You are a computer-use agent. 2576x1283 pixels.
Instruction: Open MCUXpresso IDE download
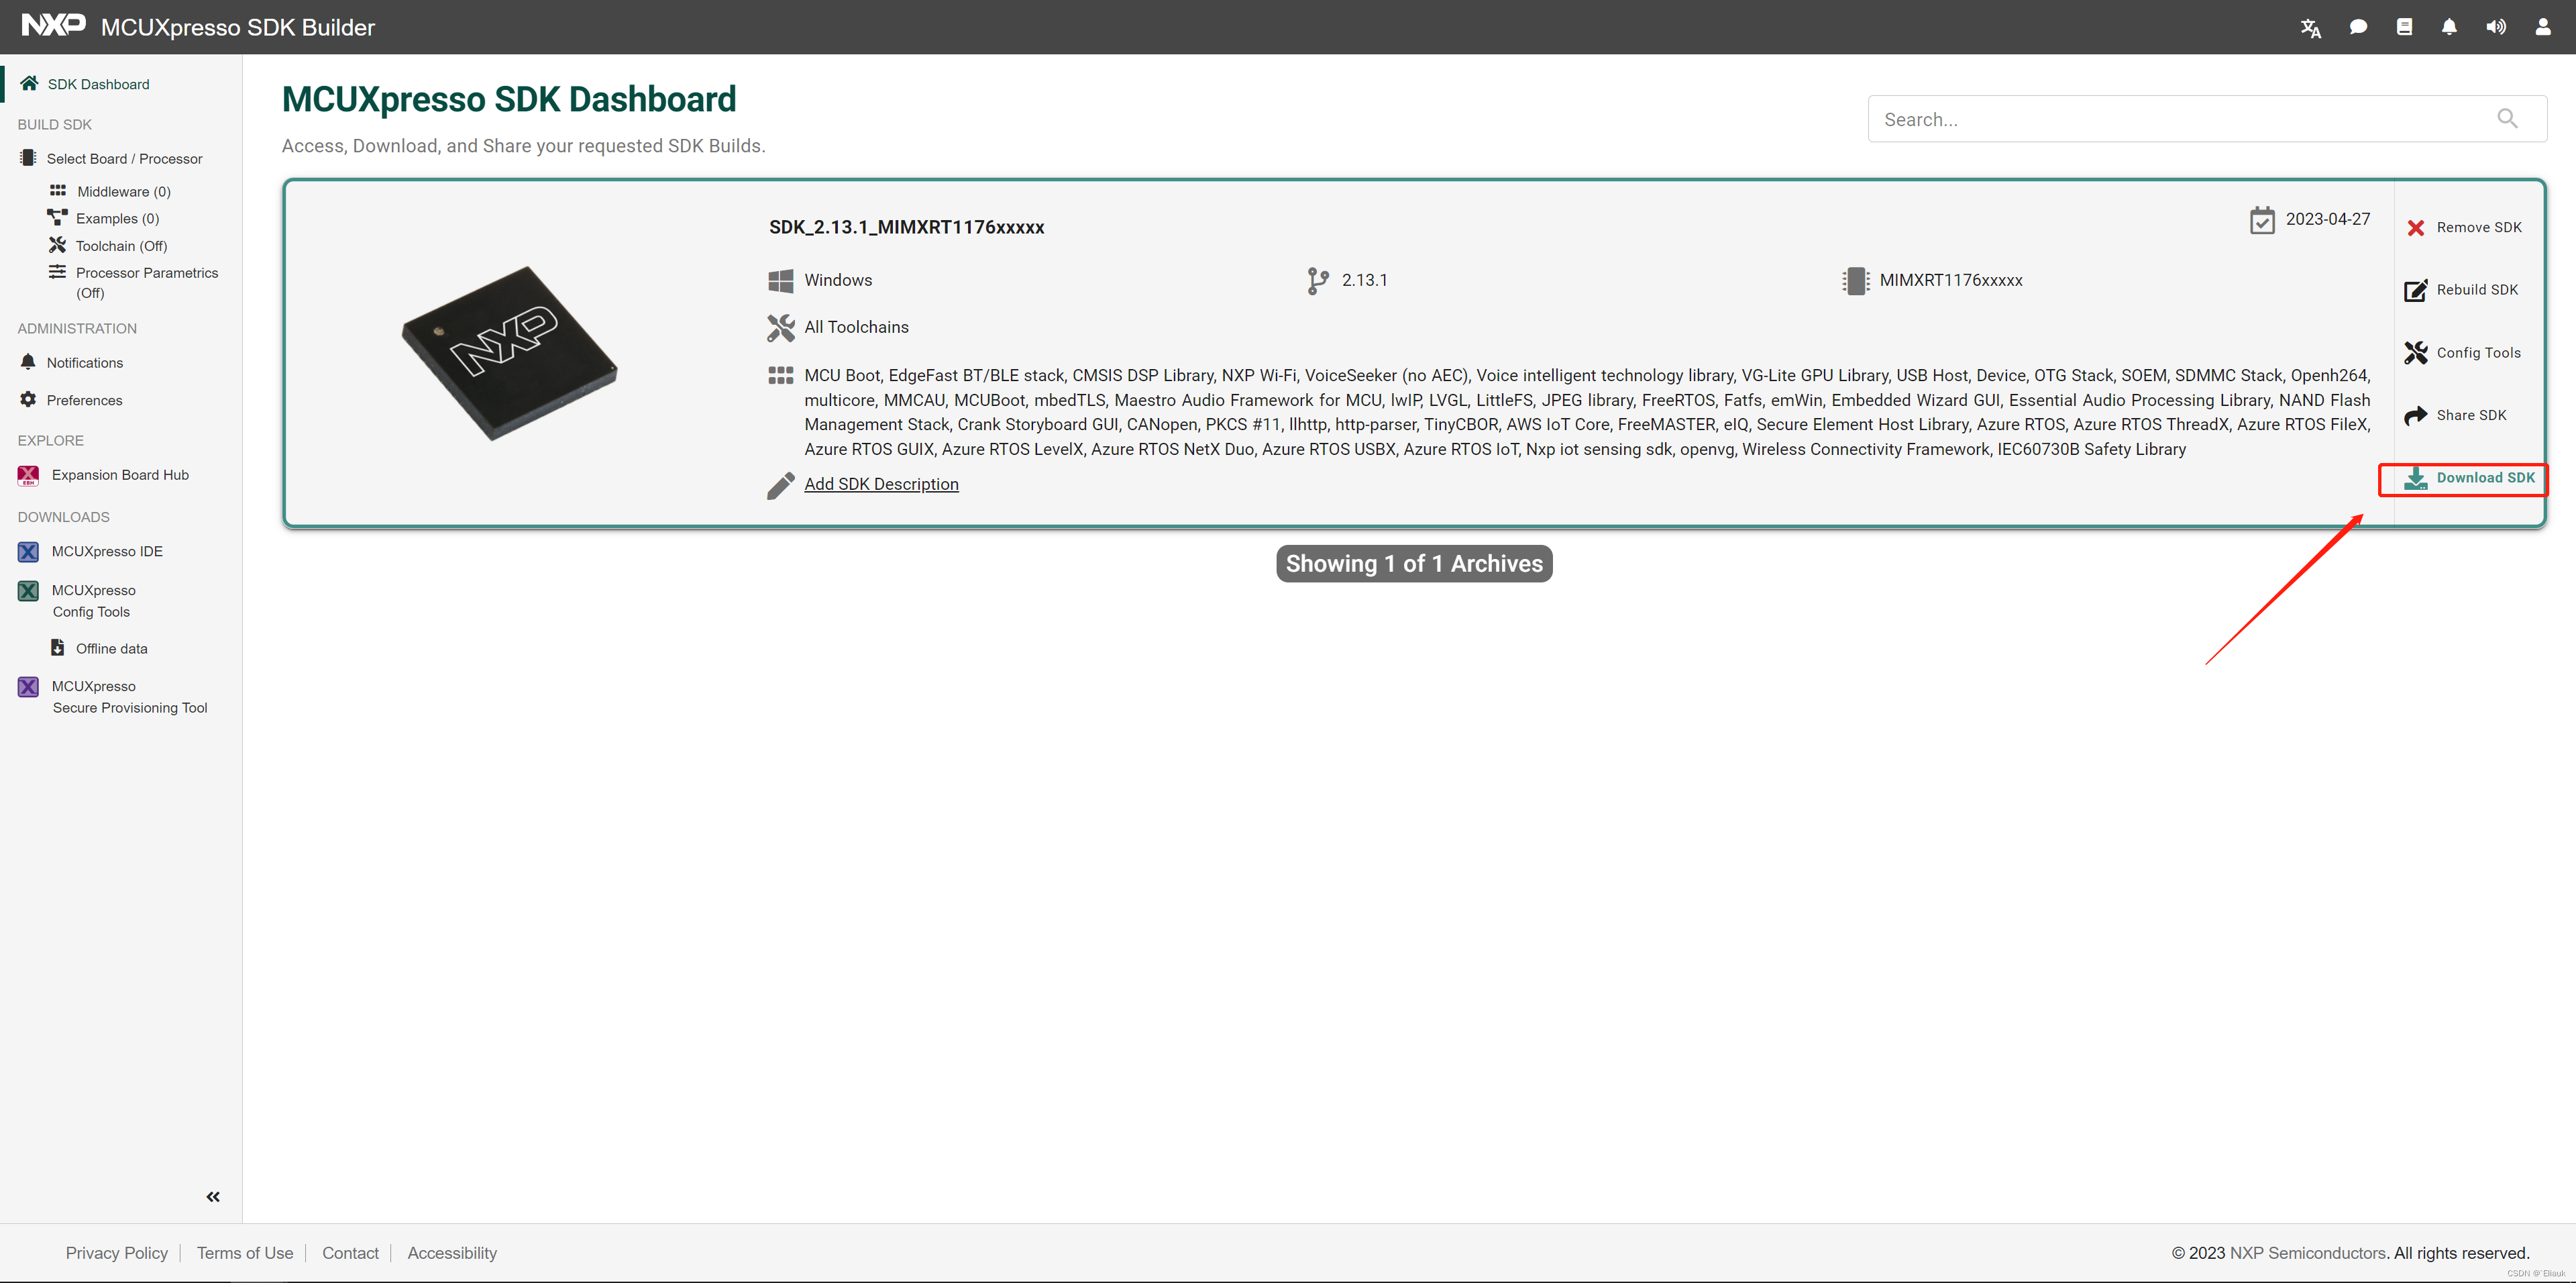tap(107, 552)
